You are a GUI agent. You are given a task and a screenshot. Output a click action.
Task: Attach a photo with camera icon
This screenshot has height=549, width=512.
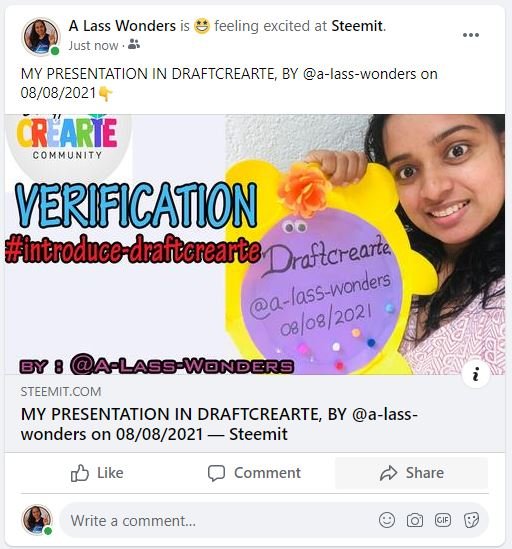coord(415,520)
